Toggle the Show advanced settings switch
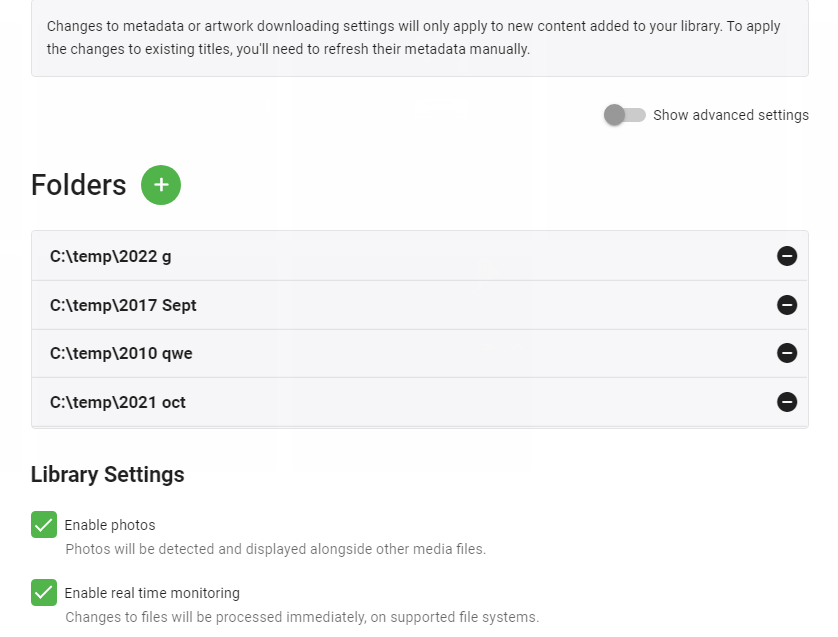 (625, 115)
